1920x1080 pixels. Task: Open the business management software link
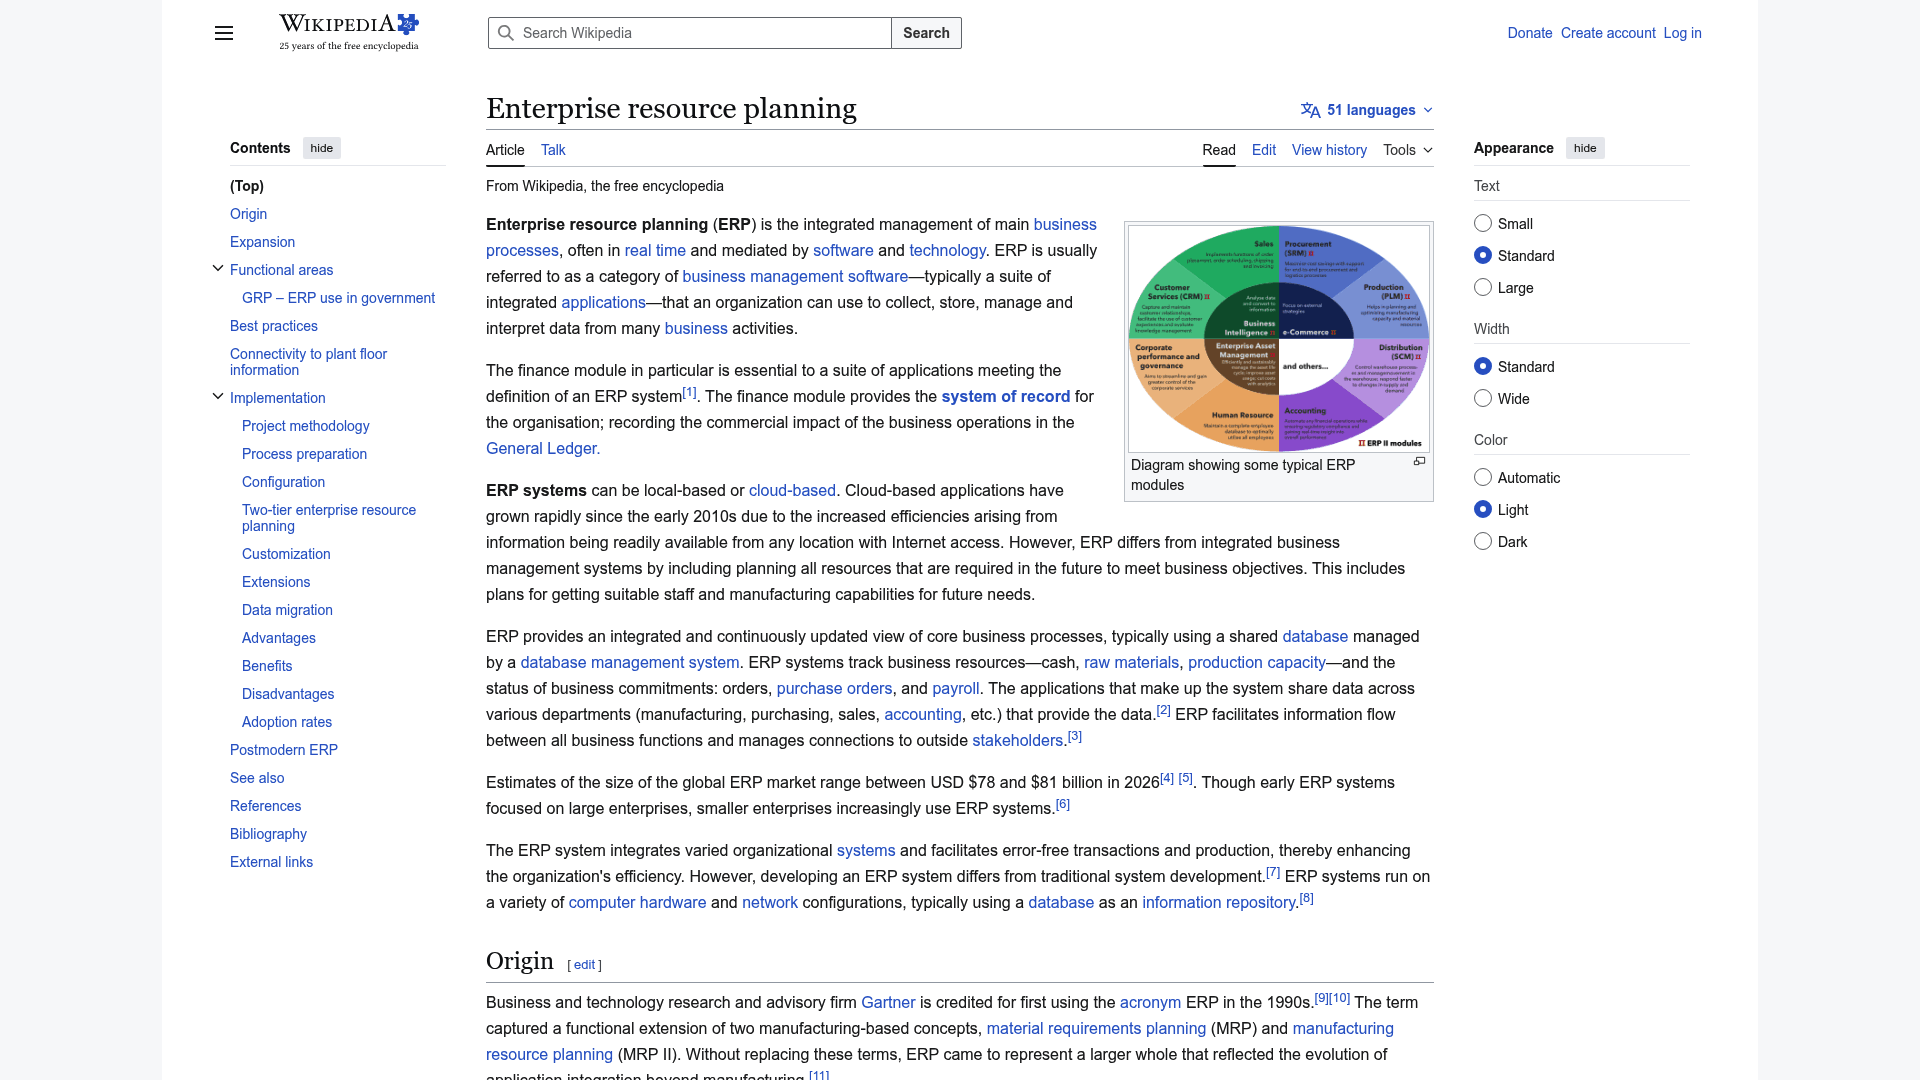point(795,277)
